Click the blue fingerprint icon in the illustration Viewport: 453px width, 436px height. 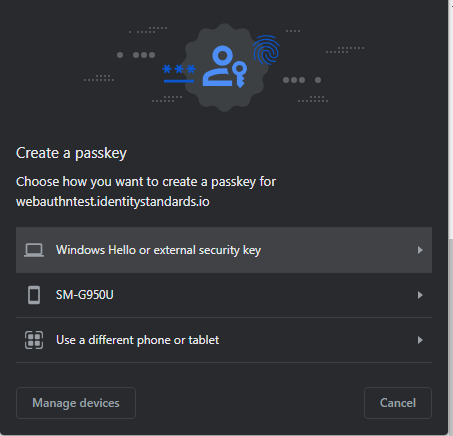click(x=266, y=50)
